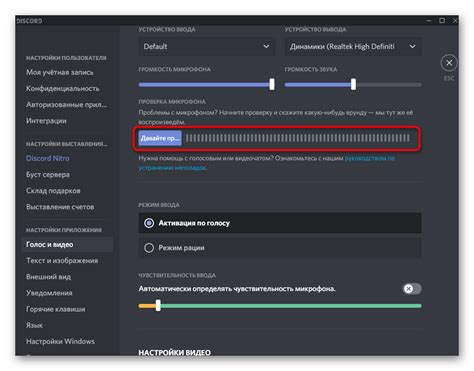This screenshot has width=474, height=371.
Task: Open Внешний вид settings section
Action: (x=49, y=277)
